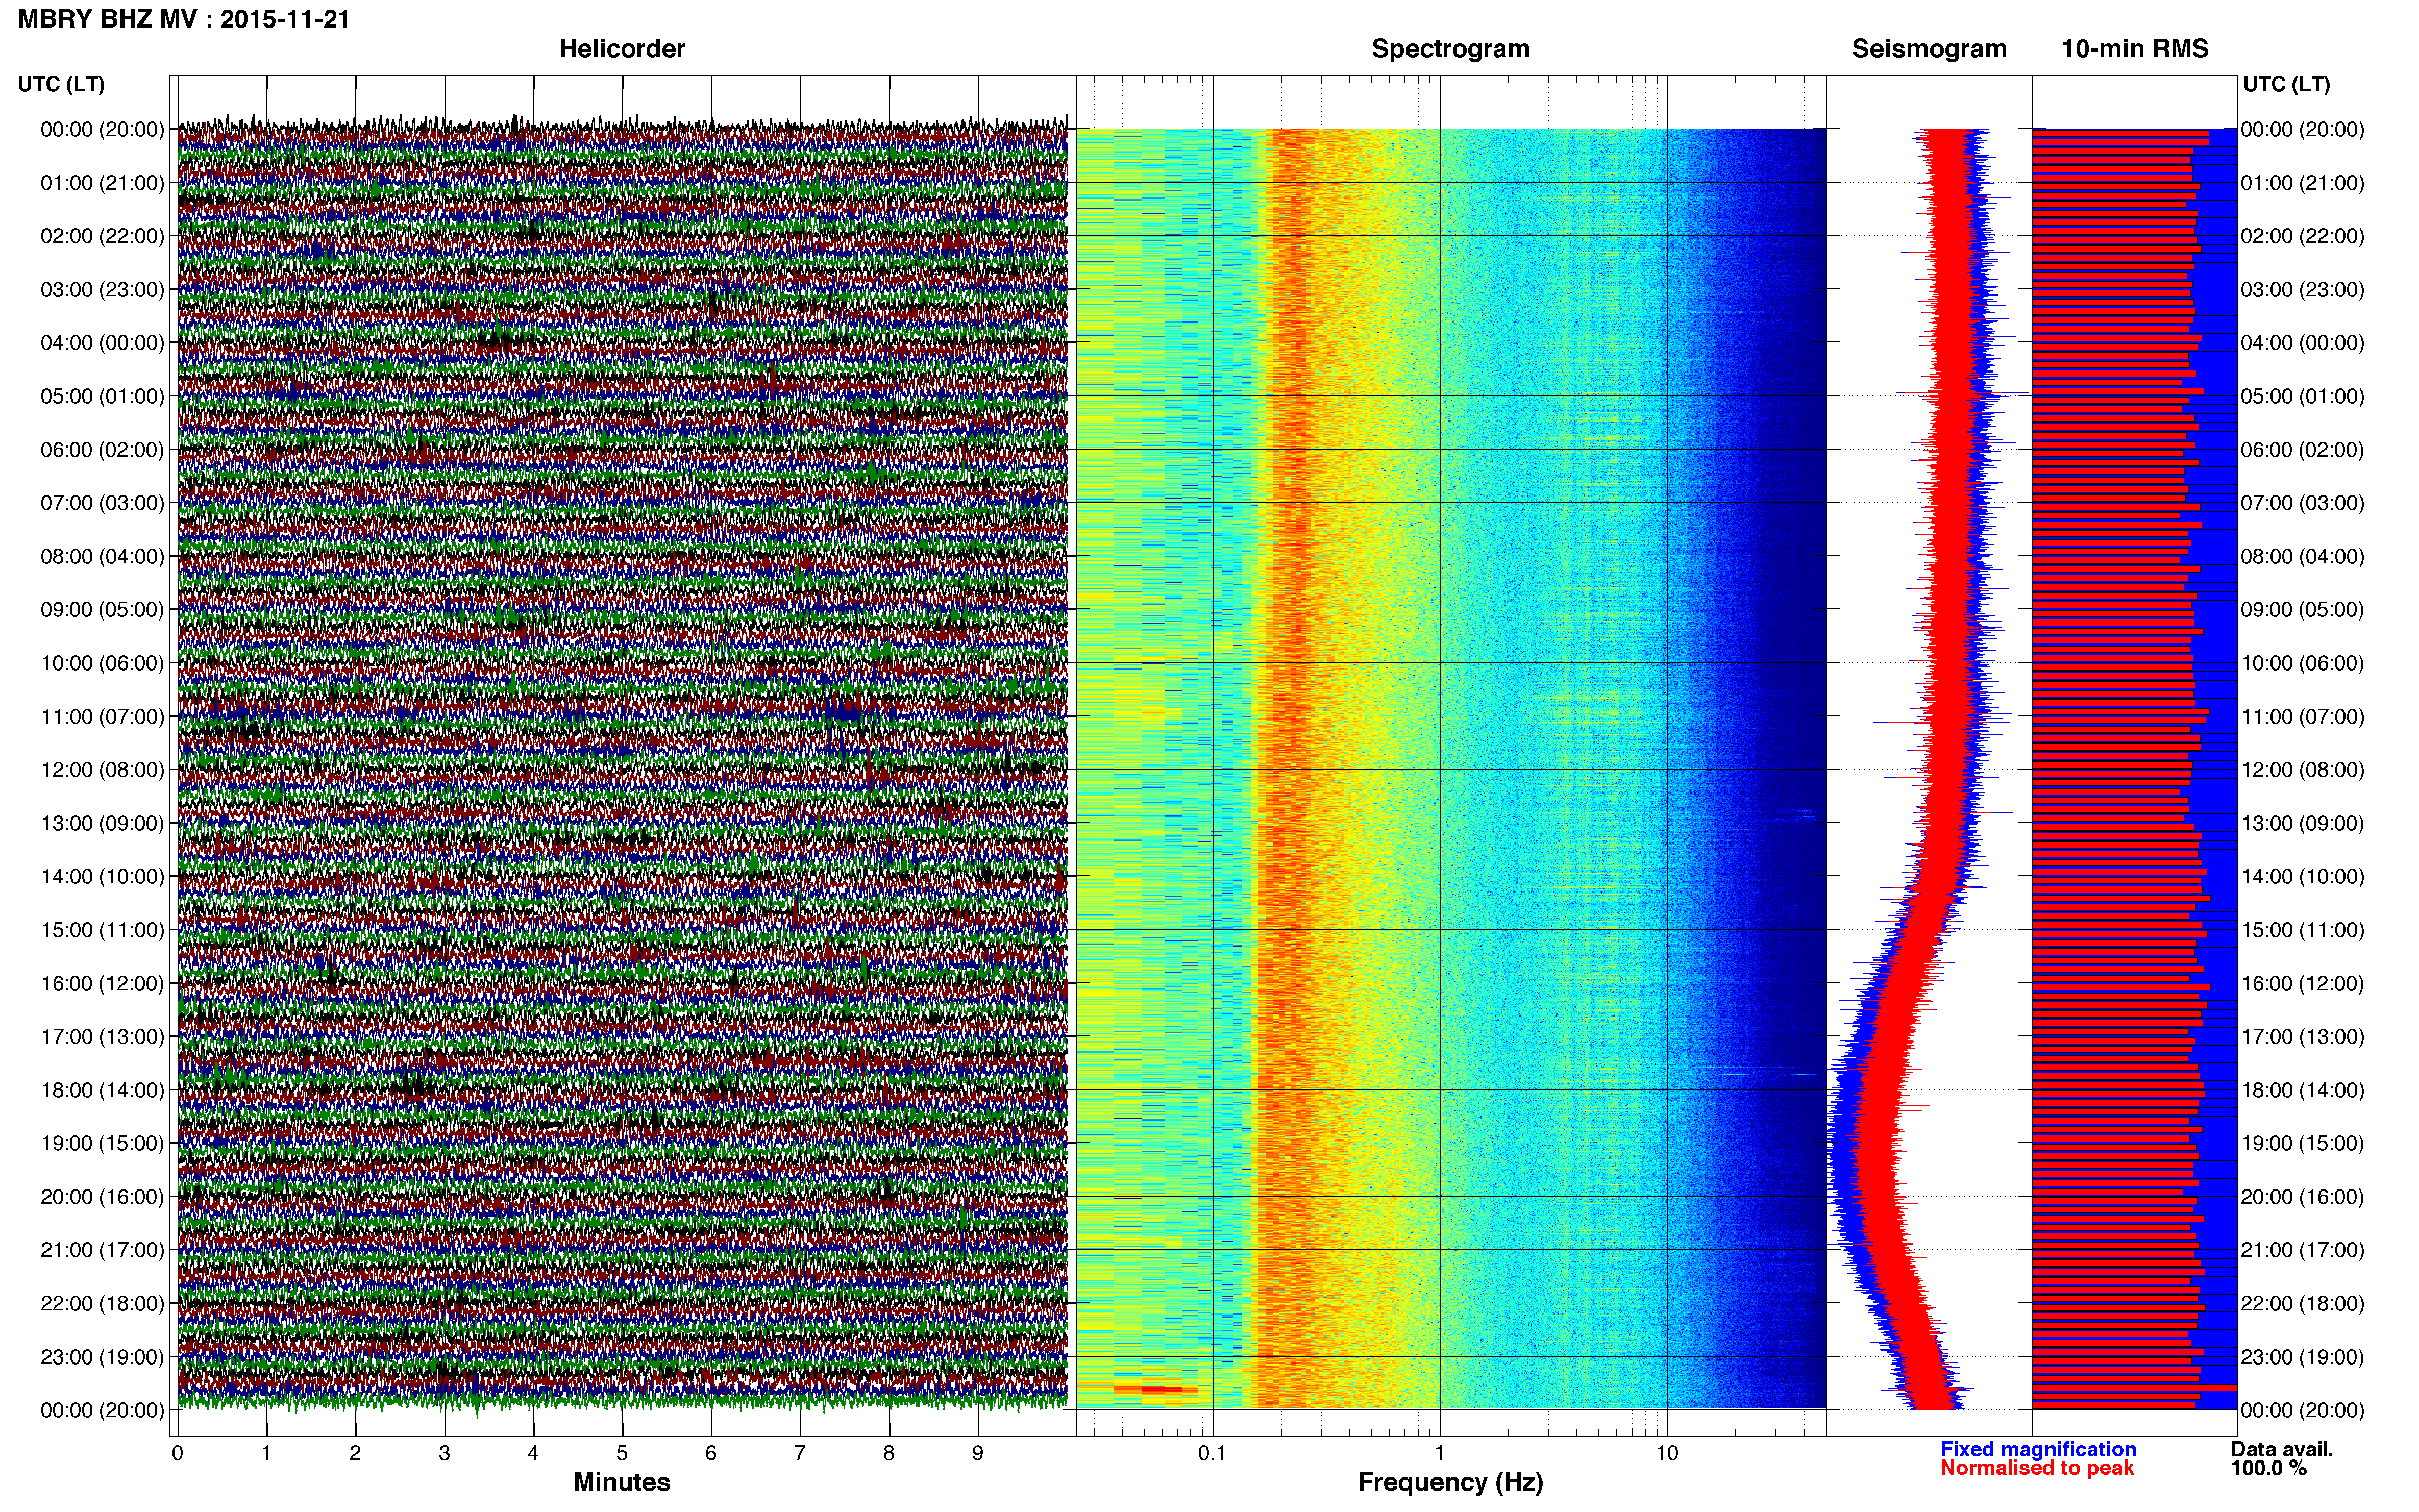Image resolution: width=2419 pixels, height=1512 pixels.
Task: Click the '2' tick on the Minutes axis
Action: tap(355, 1454)
